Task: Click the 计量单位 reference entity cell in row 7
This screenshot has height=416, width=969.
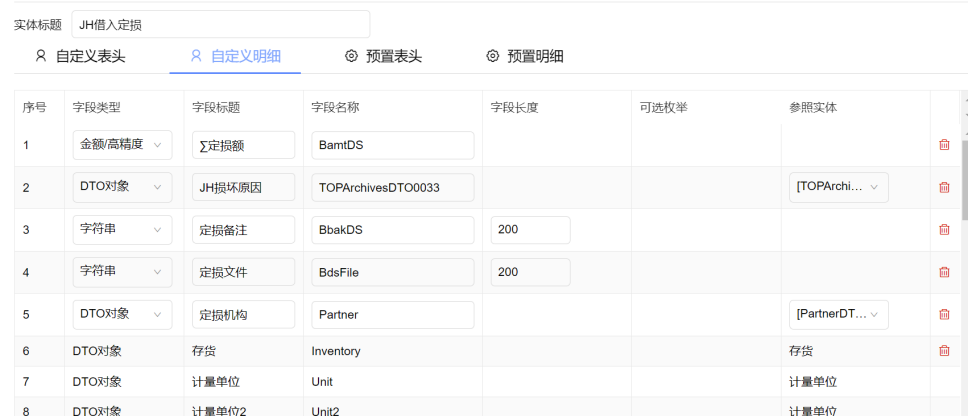Action: [856, 382]
